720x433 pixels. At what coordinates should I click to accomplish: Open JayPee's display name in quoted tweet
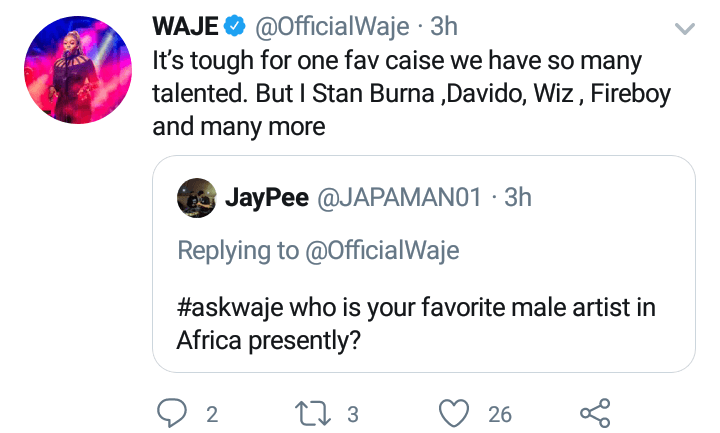267,198
